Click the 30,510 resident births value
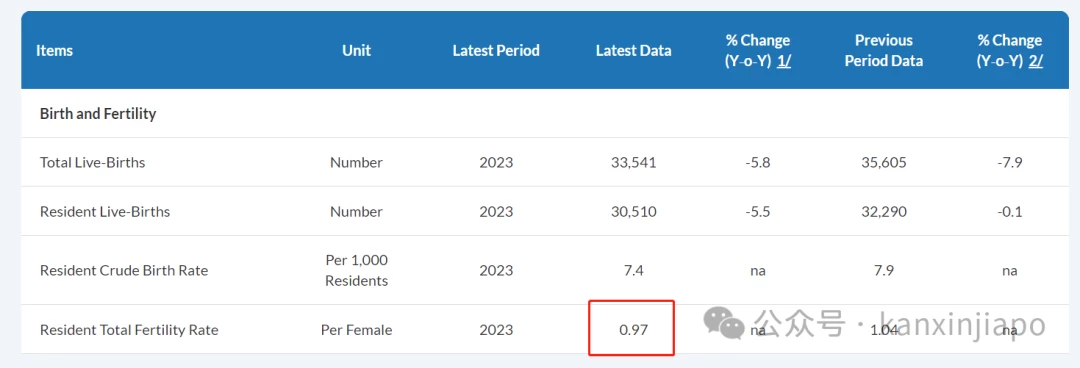The image size is (1080, 368). coord(634,212)
